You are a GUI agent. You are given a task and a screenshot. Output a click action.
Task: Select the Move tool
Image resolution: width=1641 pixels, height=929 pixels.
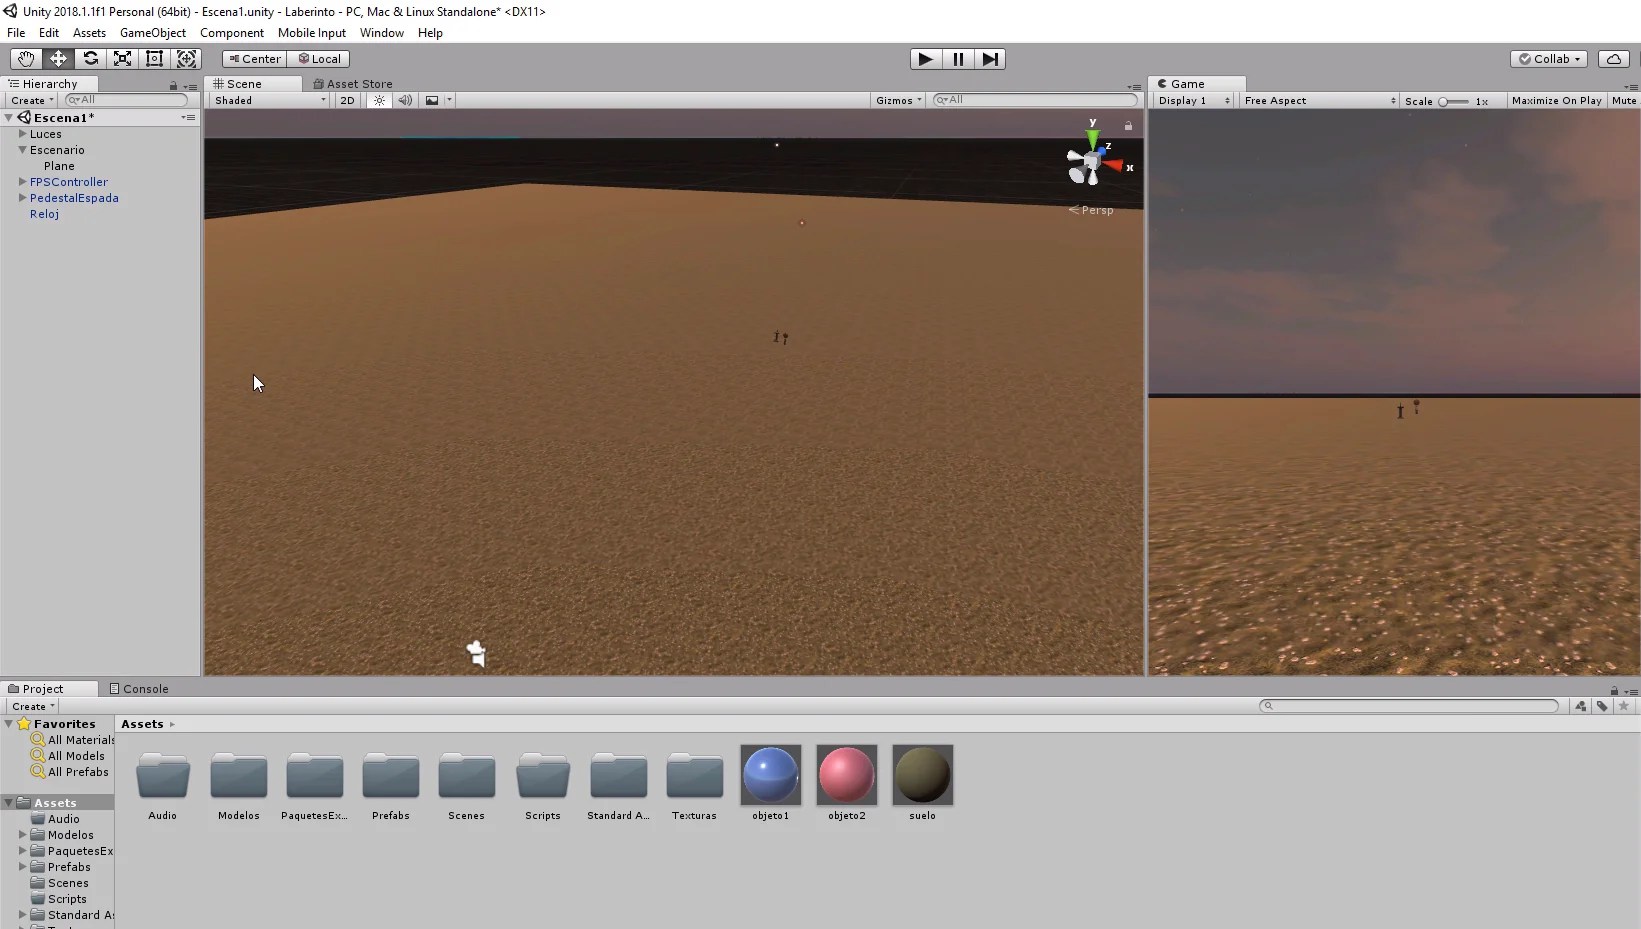[x=58, y=59]
